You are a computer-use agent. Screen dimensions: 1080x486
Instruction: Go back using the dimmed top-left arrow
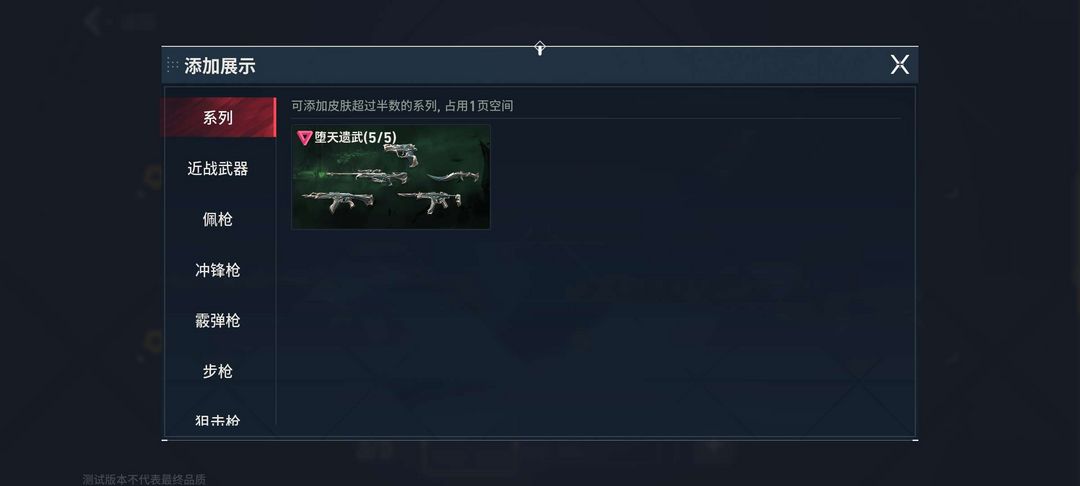click(x=93, y=22)
